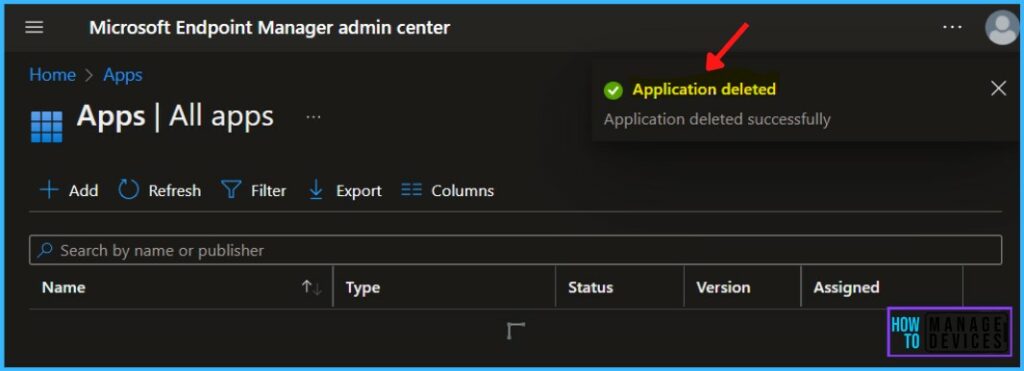Click the Version column header

coord(723,287)
